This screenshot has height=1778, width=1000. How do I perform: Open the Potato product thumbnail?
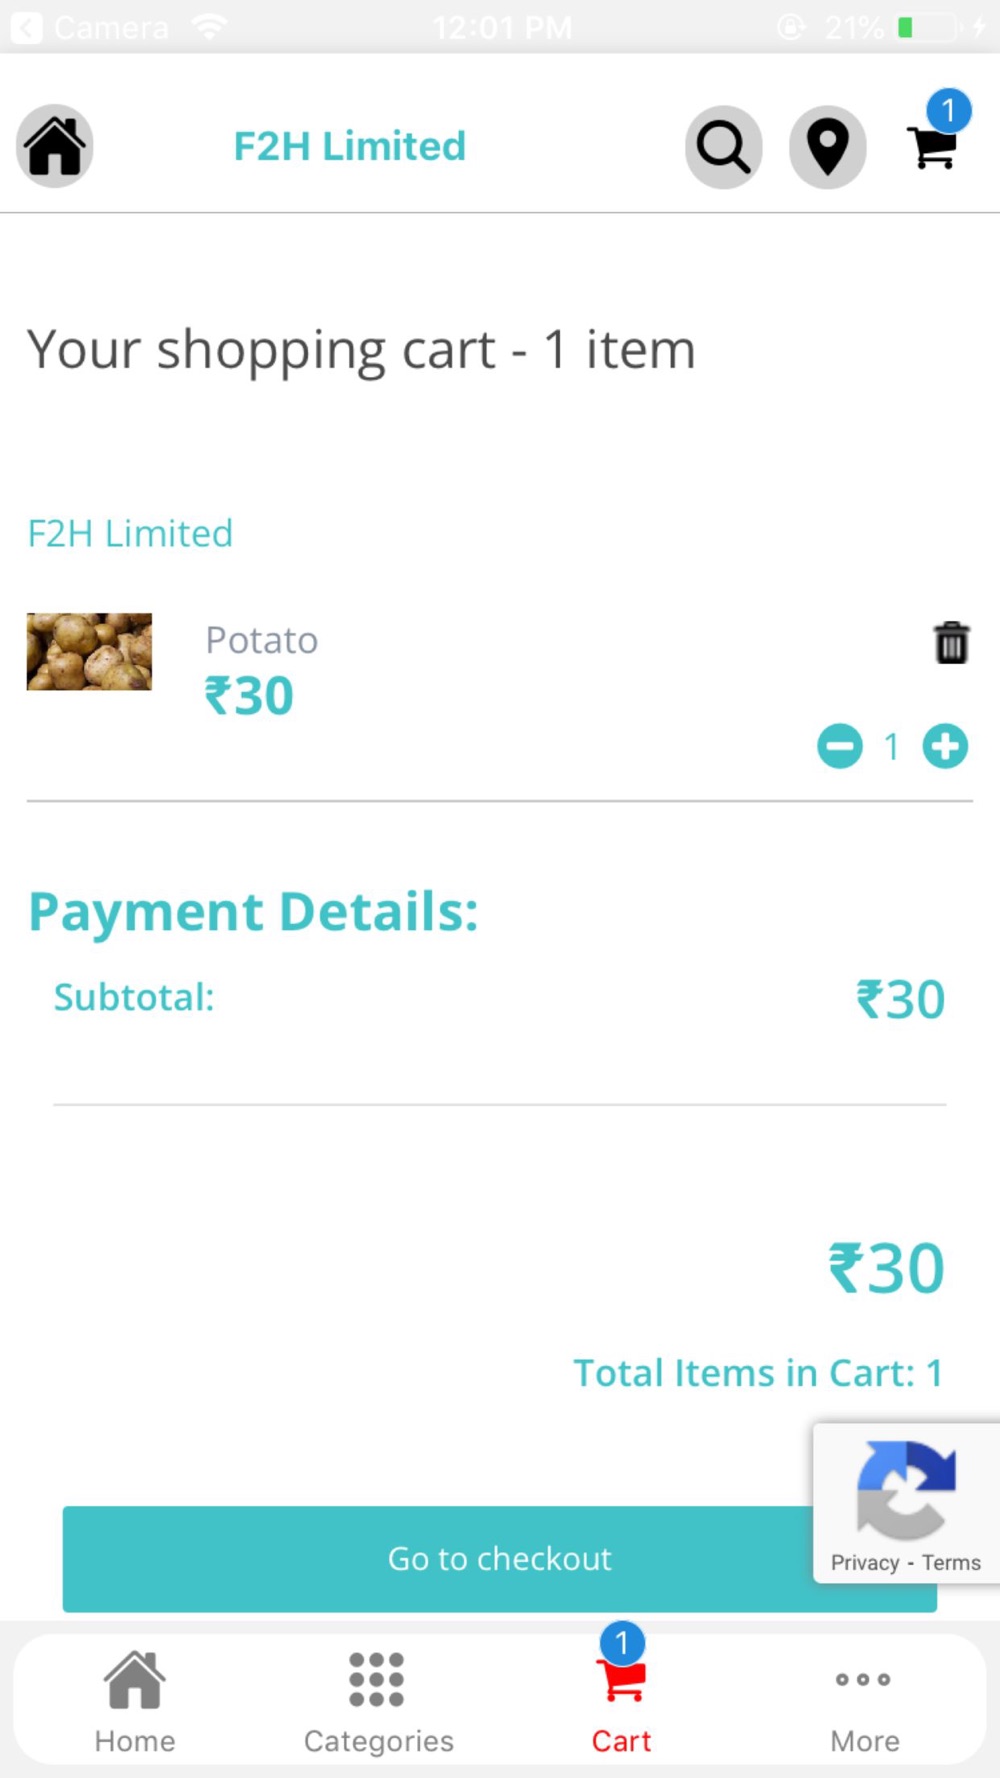point(89,652)
